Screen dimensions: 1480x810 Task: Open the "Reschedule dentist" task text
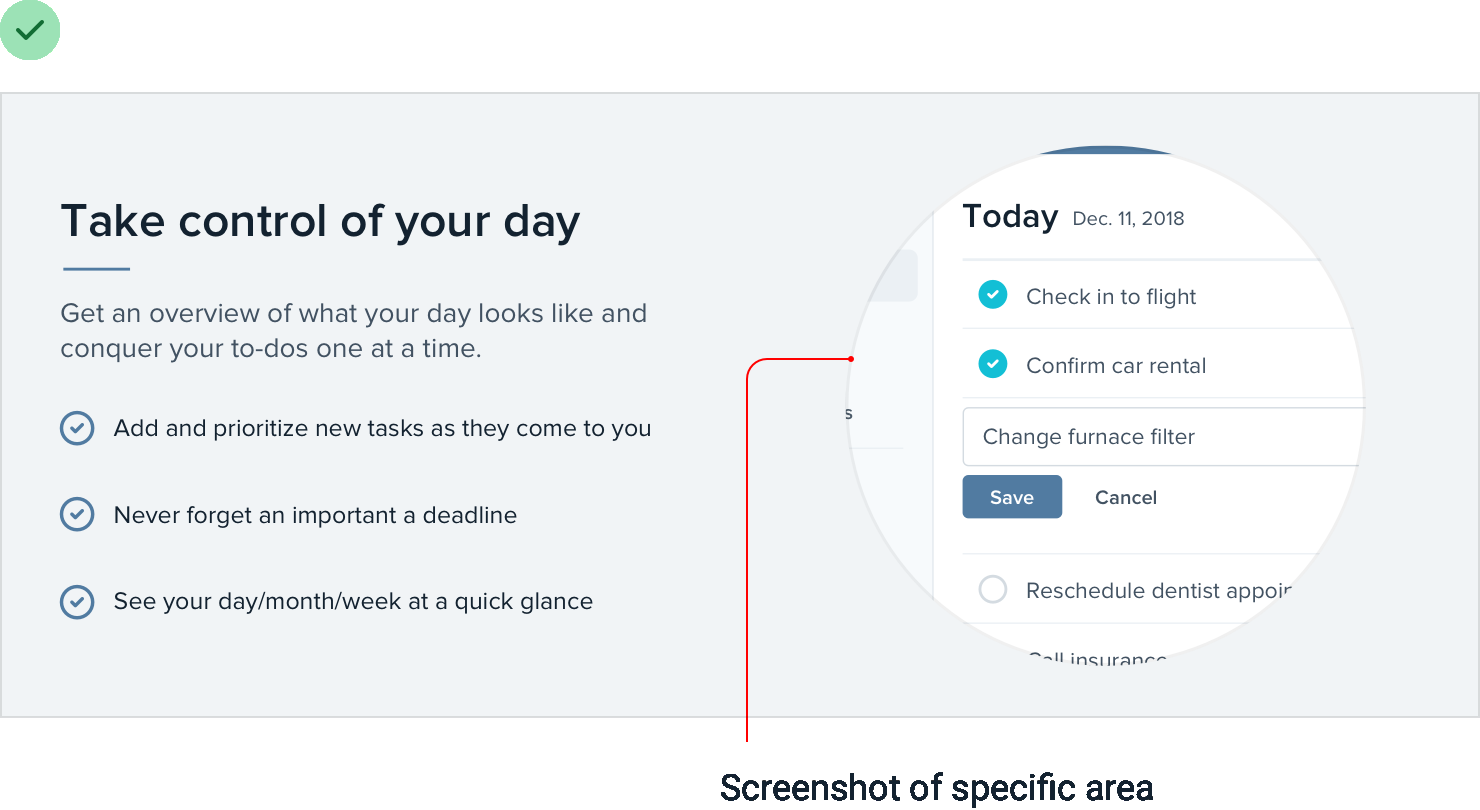point(1158,591)
